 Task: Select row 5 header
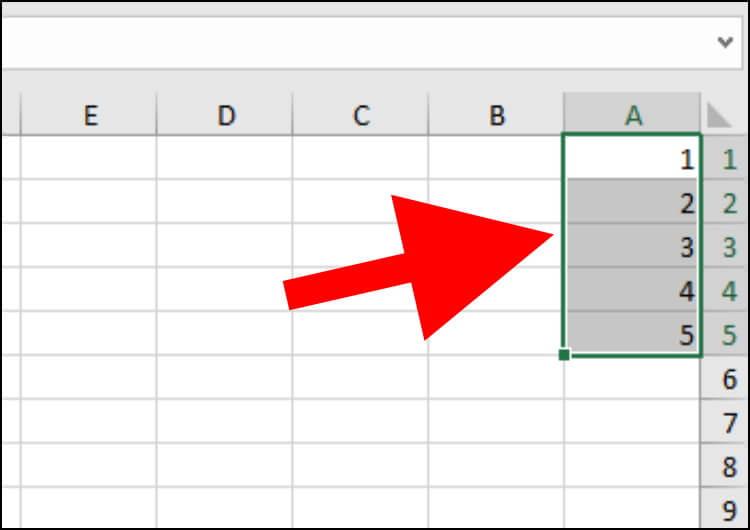(x=727, y=334)
